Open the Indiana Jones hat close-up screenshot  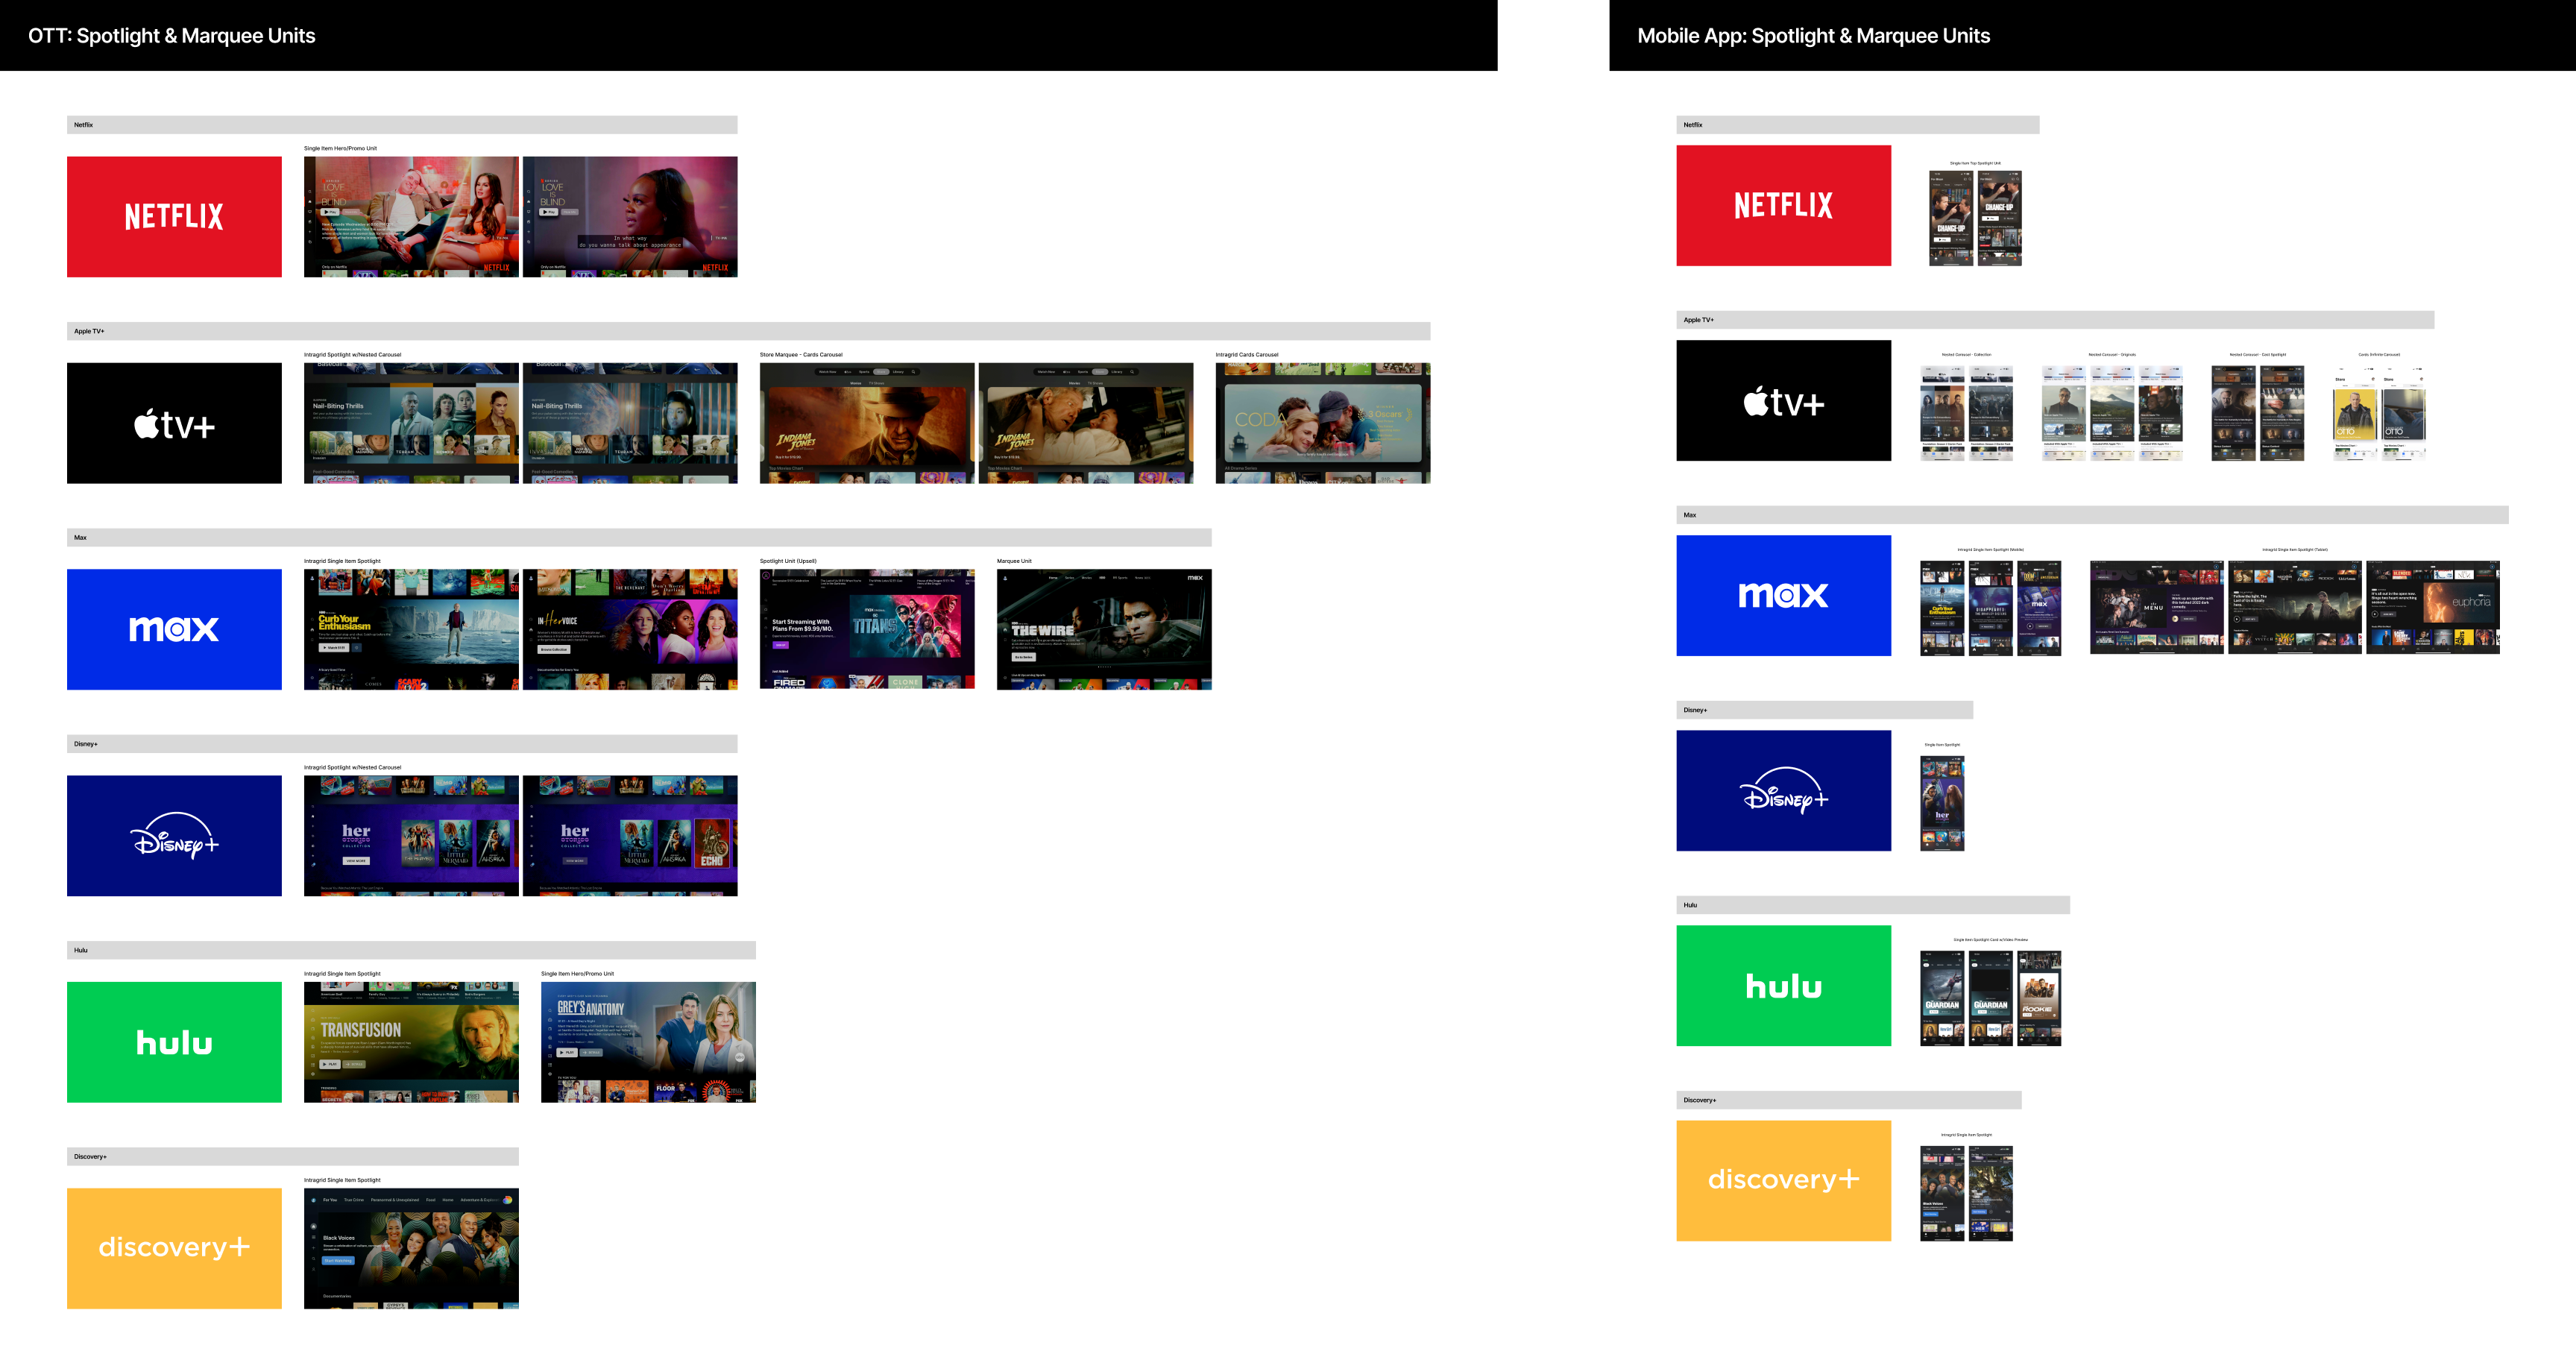pyautogui.click(x=866, y=423)
